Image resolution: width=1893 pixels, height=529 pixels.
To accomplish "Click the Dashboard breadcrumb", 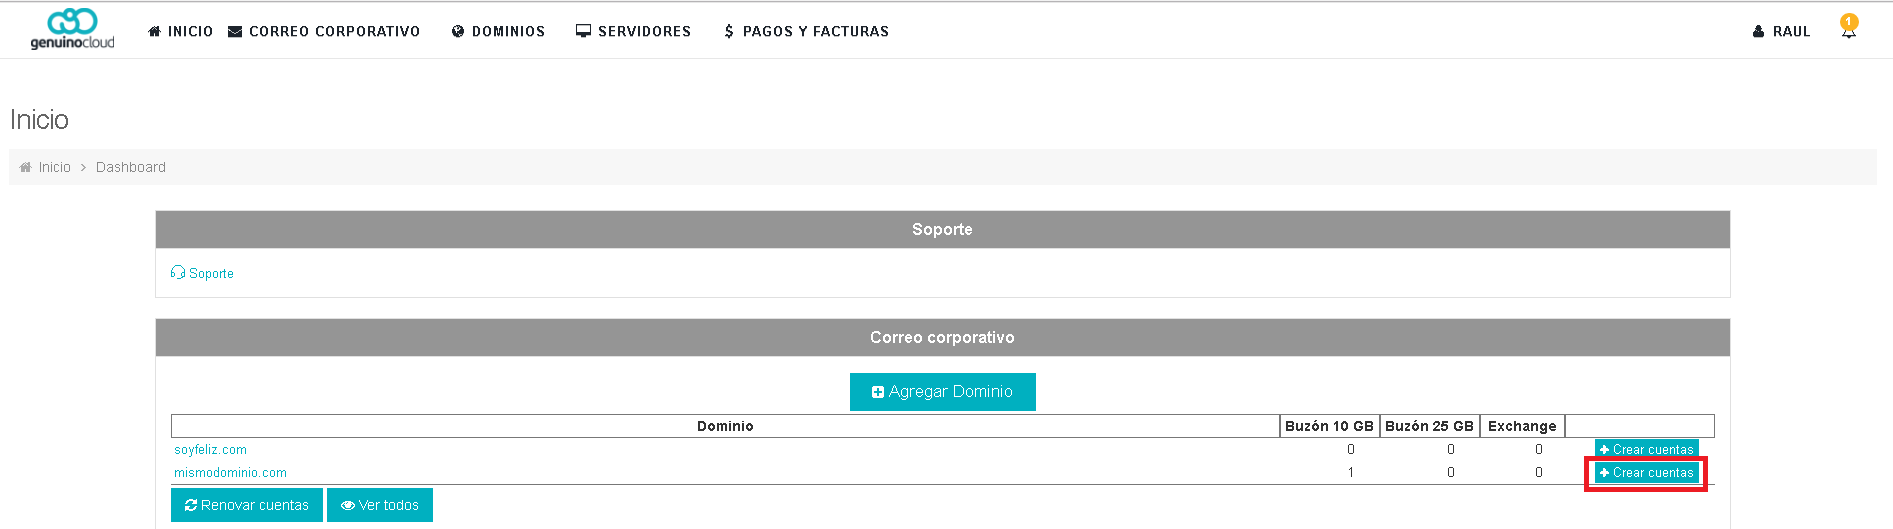I will coord(131,167).
